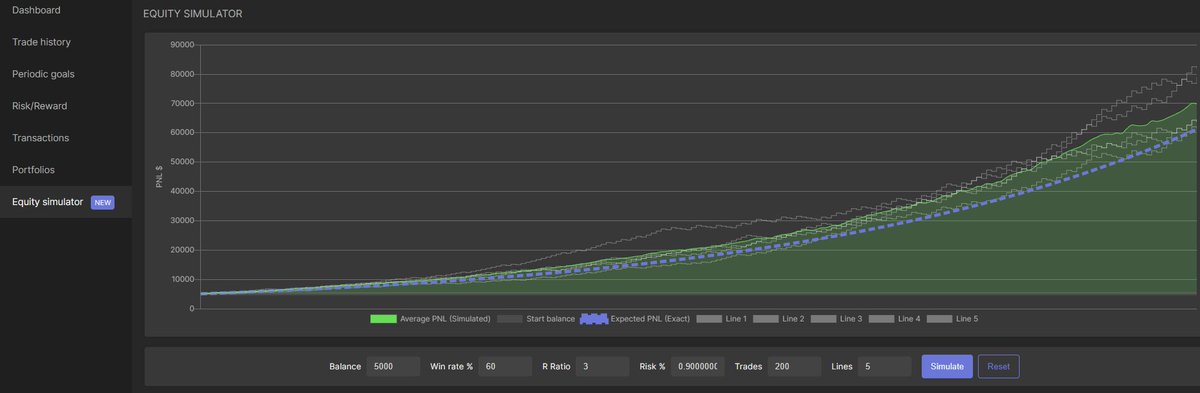Toggle the Start balance legend series

536,319
